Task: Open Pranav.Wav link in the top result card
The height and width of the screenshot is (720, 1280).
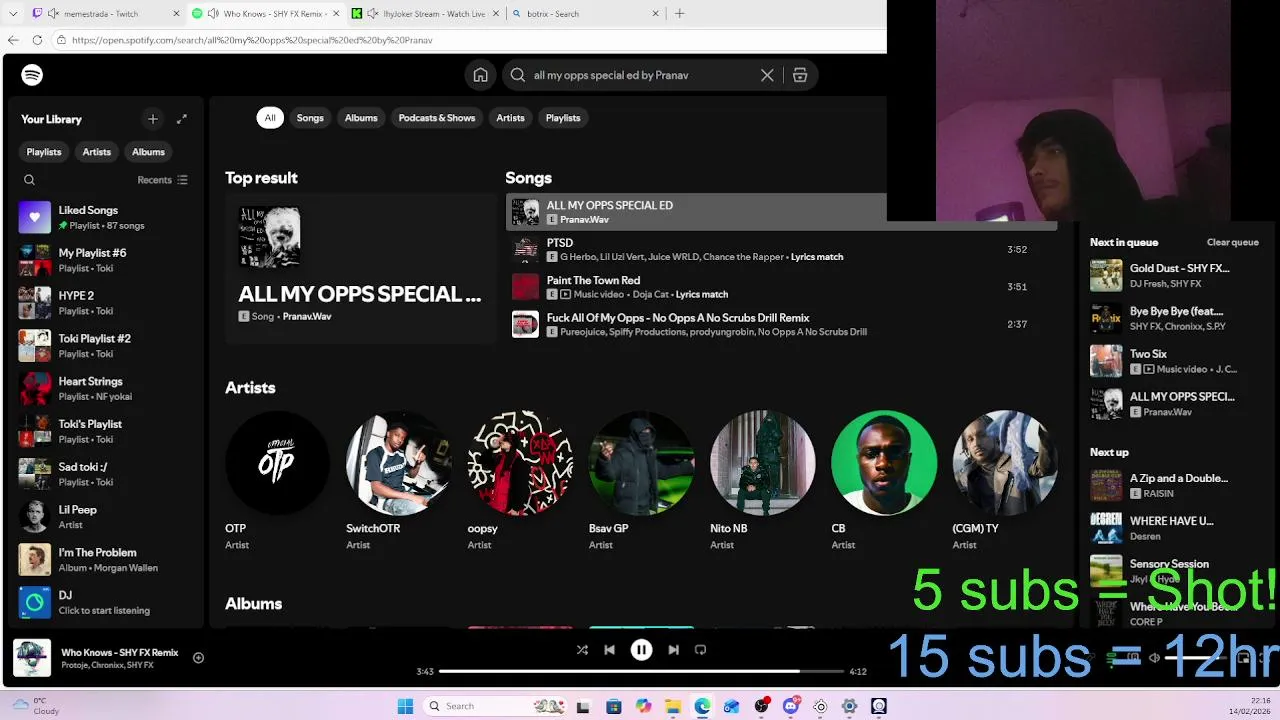Action: point(307,316)
